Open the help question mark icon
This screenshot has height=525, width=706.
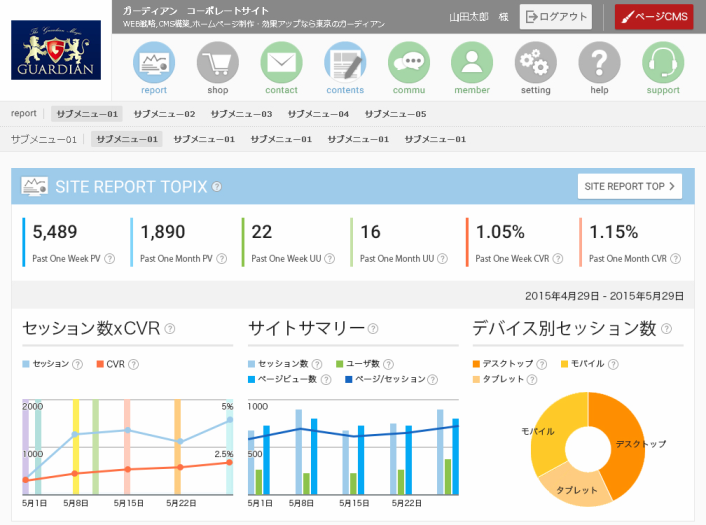(599, 63)
